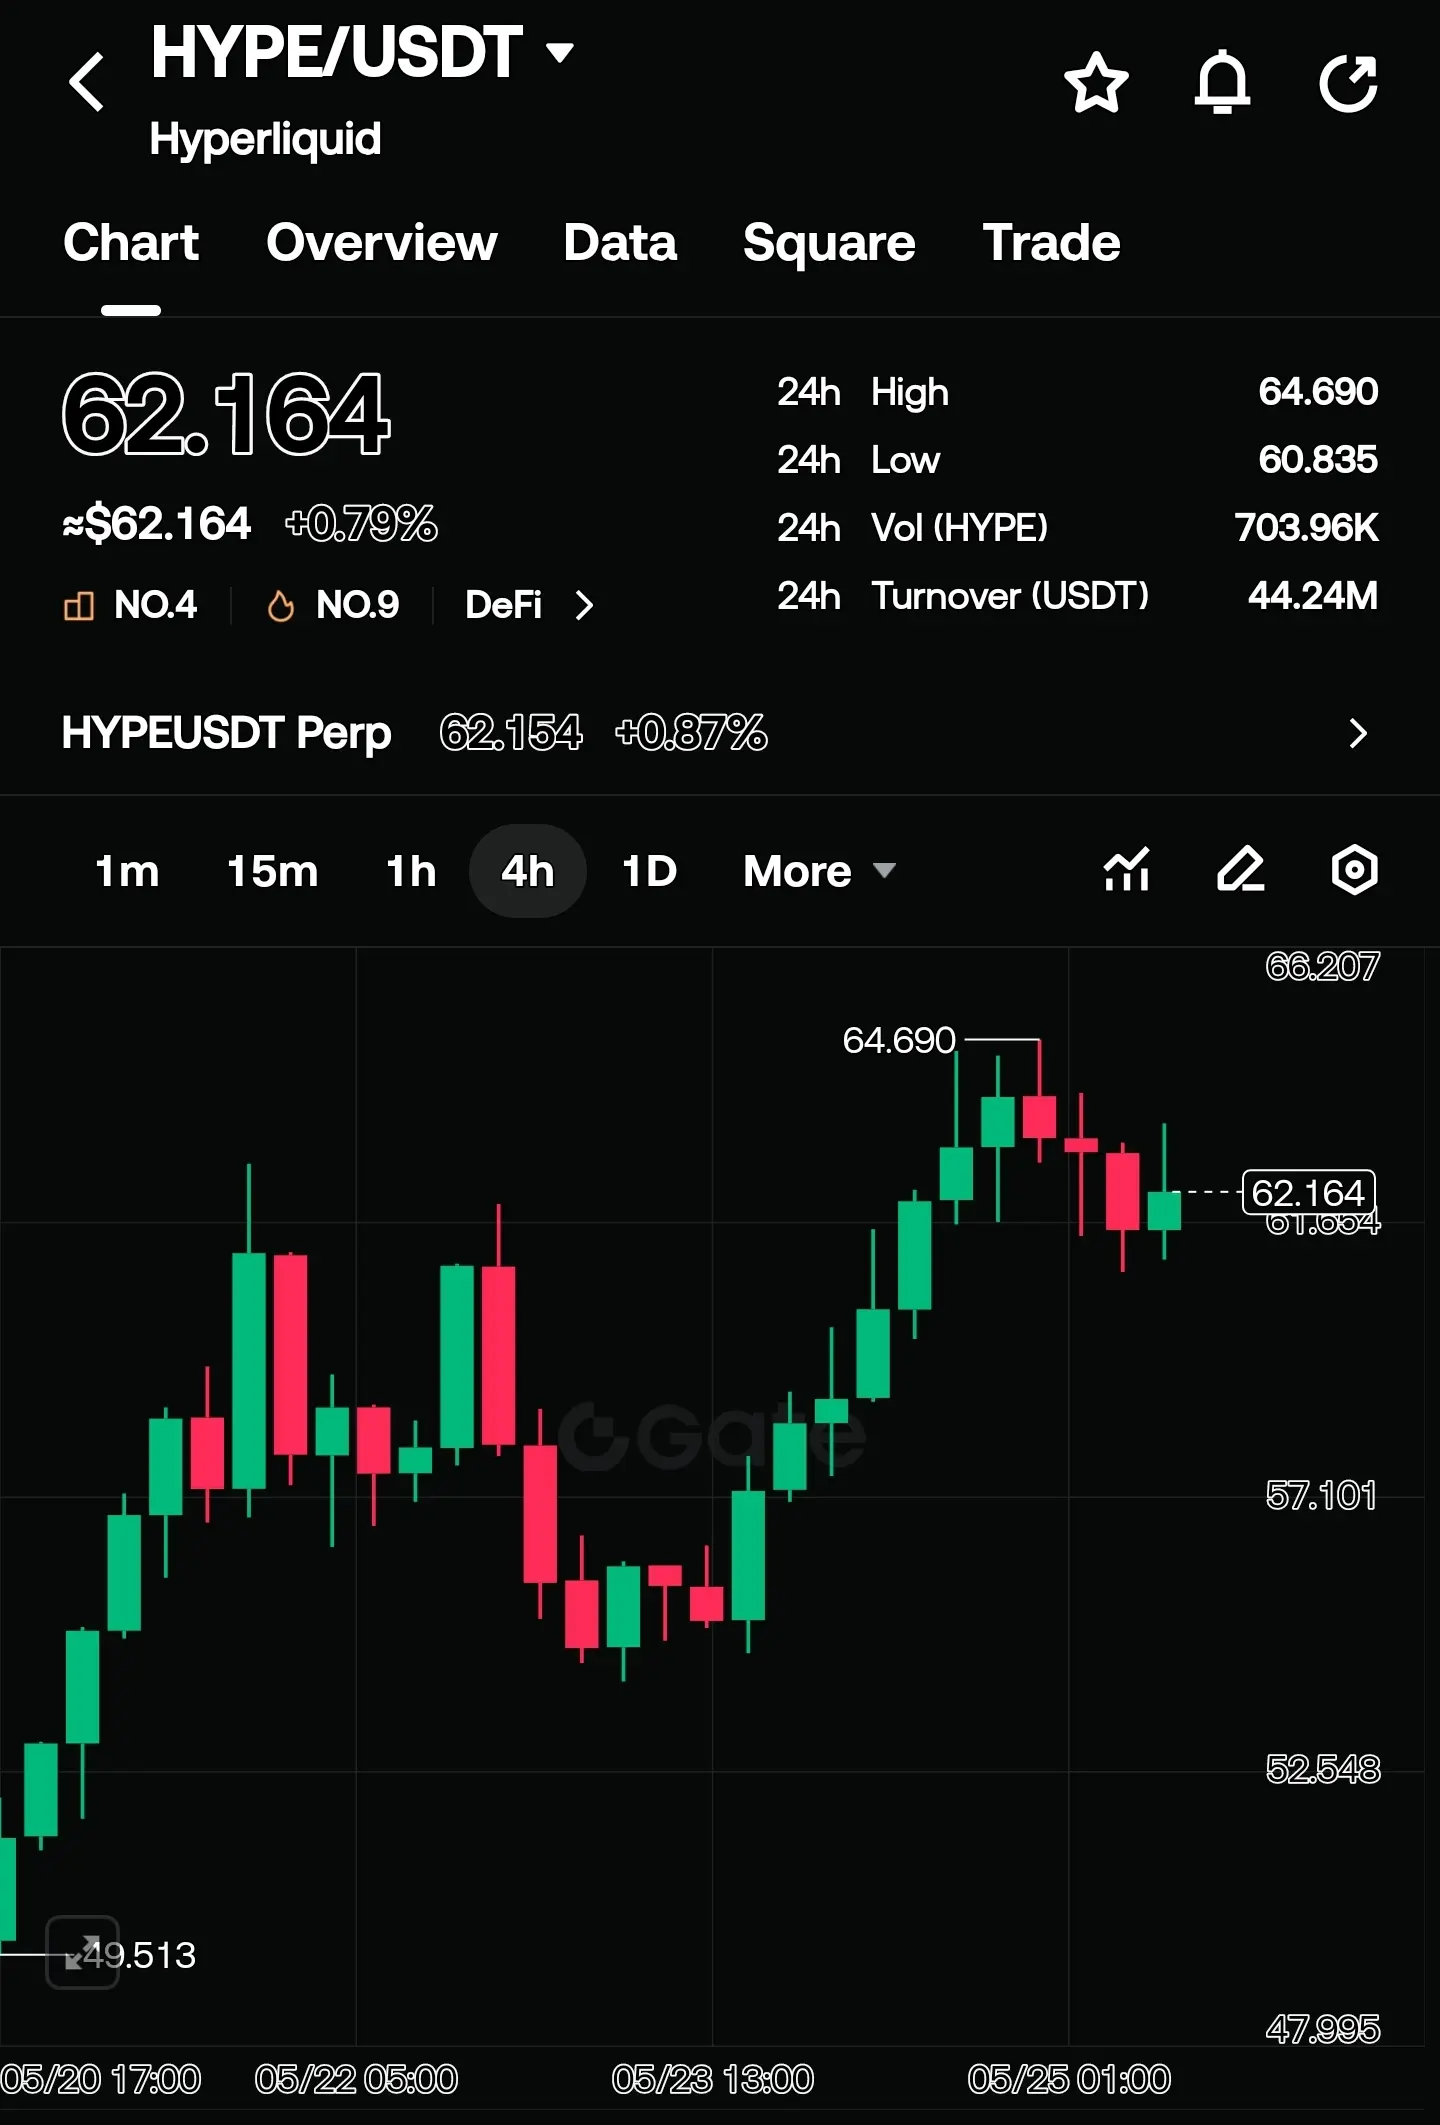This screenshot has height=2125, width=1440.
Task: Add HYPE/USDT to favorites with star
Action: 1097,82
